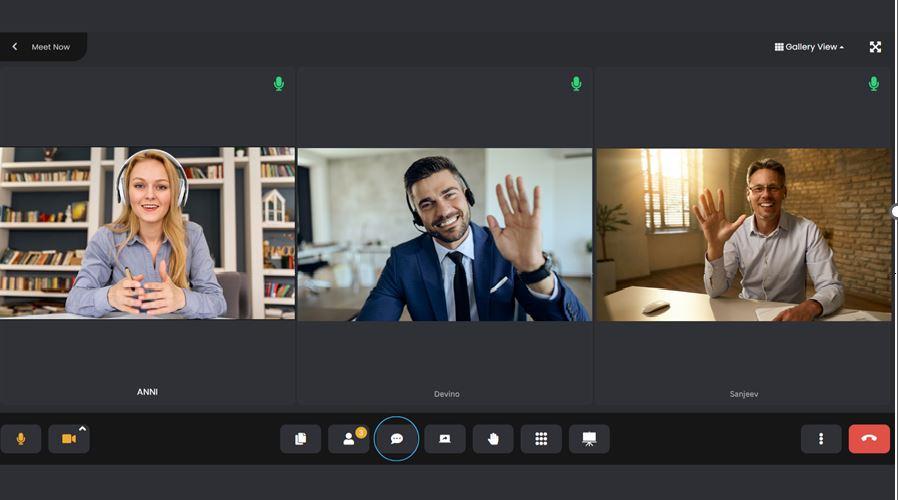Toggle Anni's green microphone indicator
The image size is (898, 500).
click(x=279, y=84)
